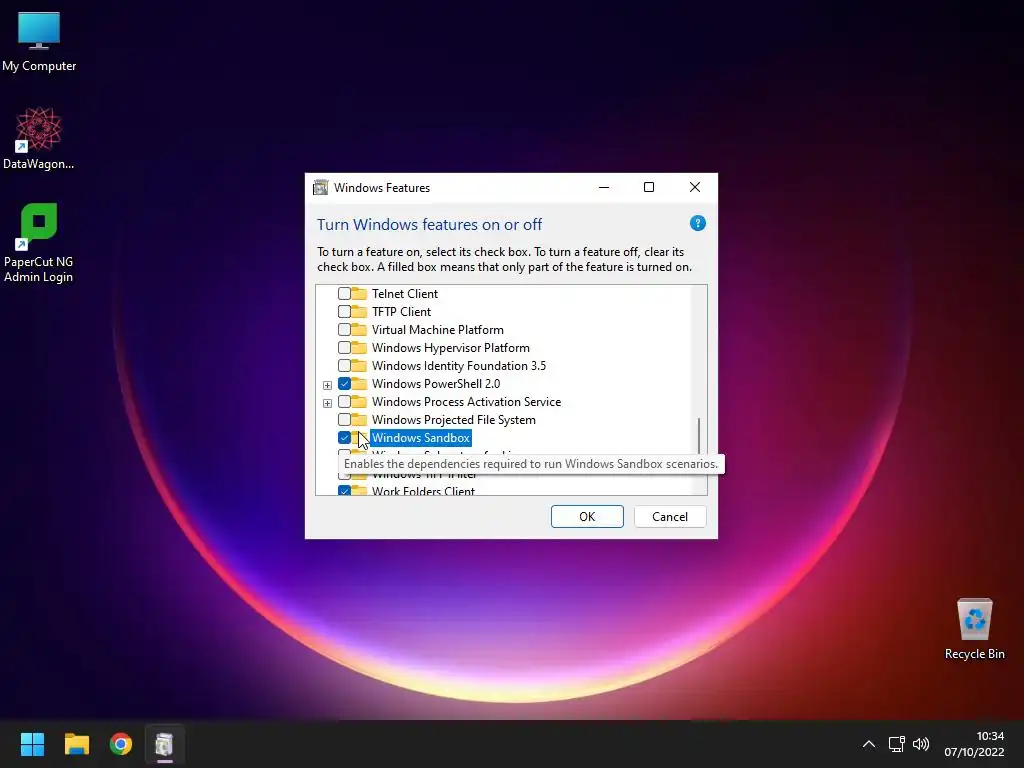1024x768 pixels.
Task: Click Windows PowerShell 2.0 folder icon
Action: point(359,383)
